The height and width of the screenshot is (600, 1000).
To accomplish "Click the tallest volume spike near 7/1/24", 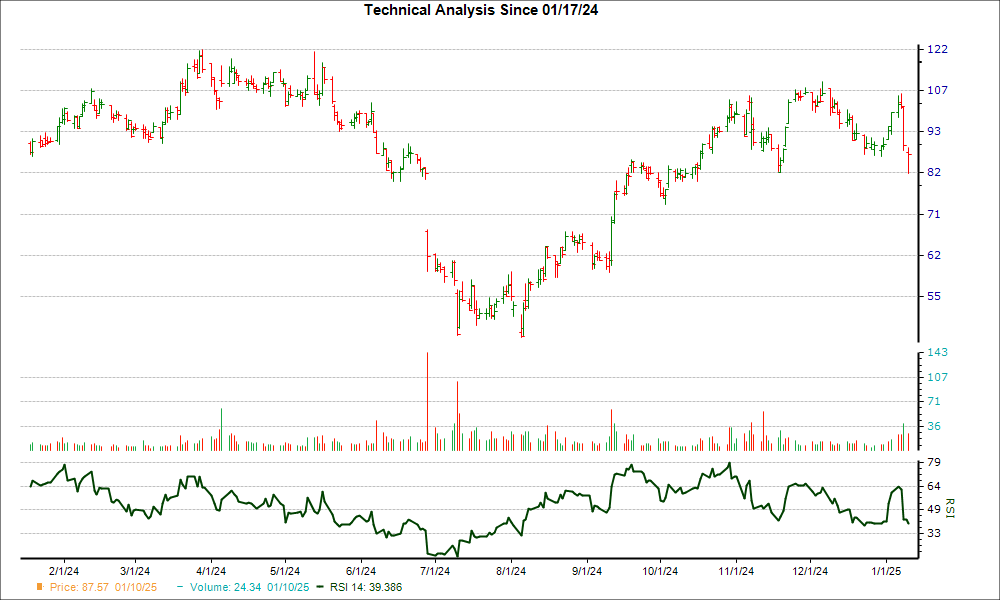I will pyautogui.click(x=427, y=402).
